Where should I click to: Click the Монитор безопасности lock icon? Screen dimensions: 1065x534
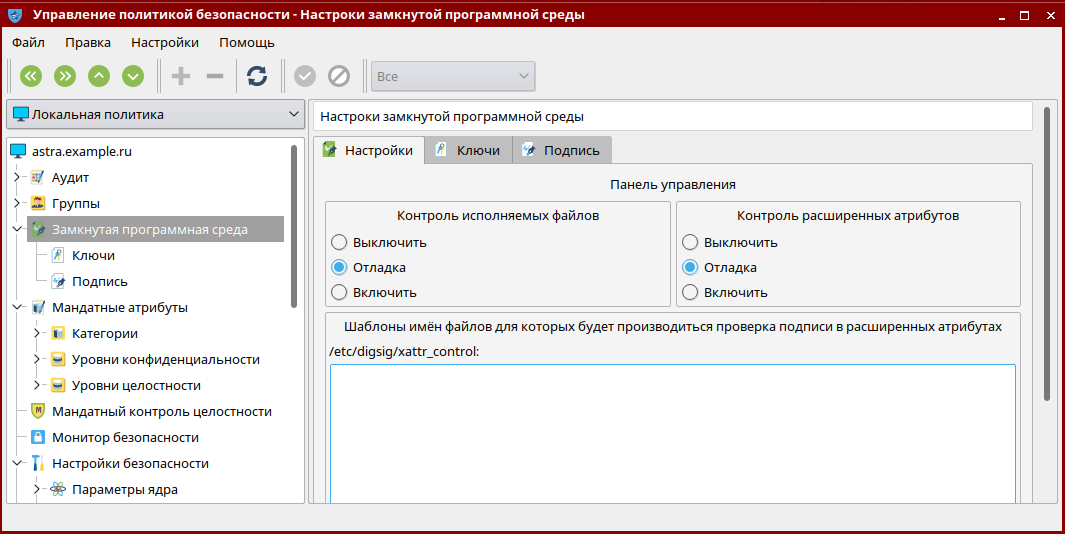tap(38, 438)
